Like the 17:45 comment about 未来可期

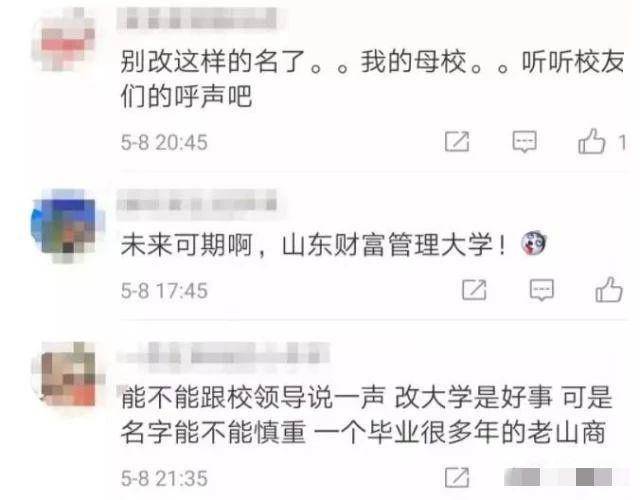pos(609,289)
